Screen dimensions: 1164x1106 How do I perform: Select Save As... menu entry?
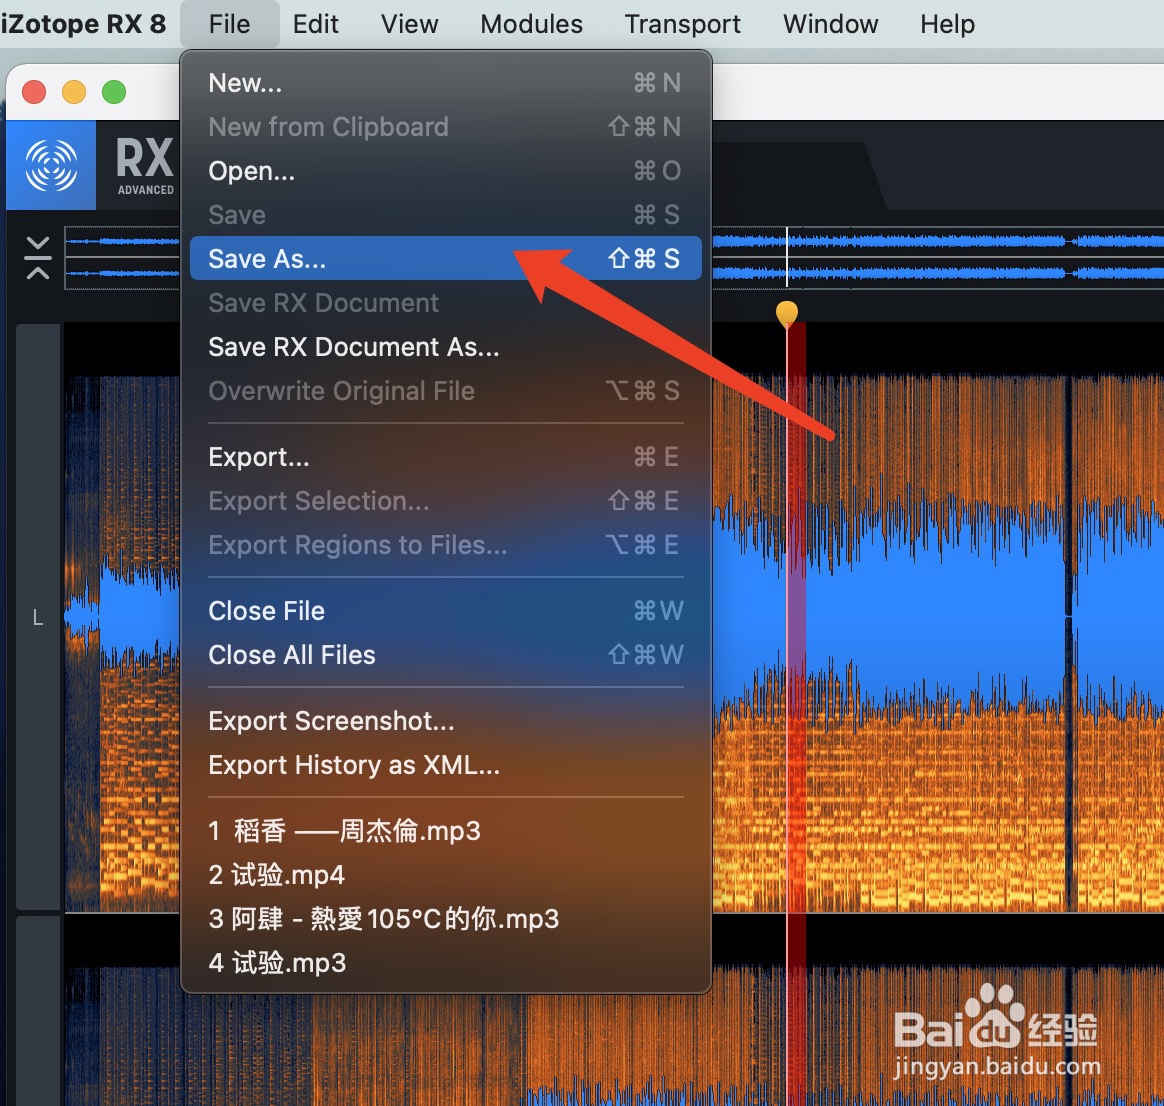(445, 258)
